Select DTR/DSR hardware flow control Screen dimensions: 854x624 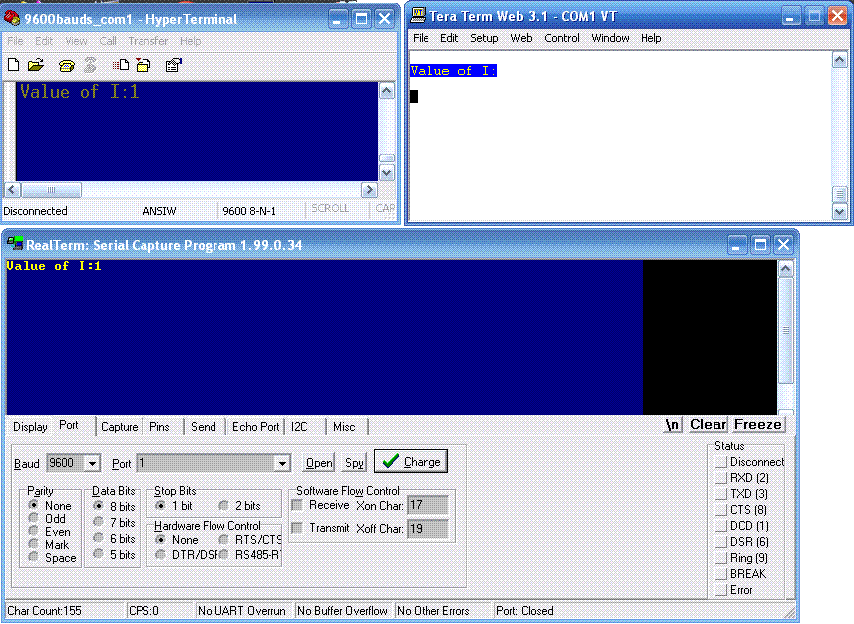click(160, 555)
